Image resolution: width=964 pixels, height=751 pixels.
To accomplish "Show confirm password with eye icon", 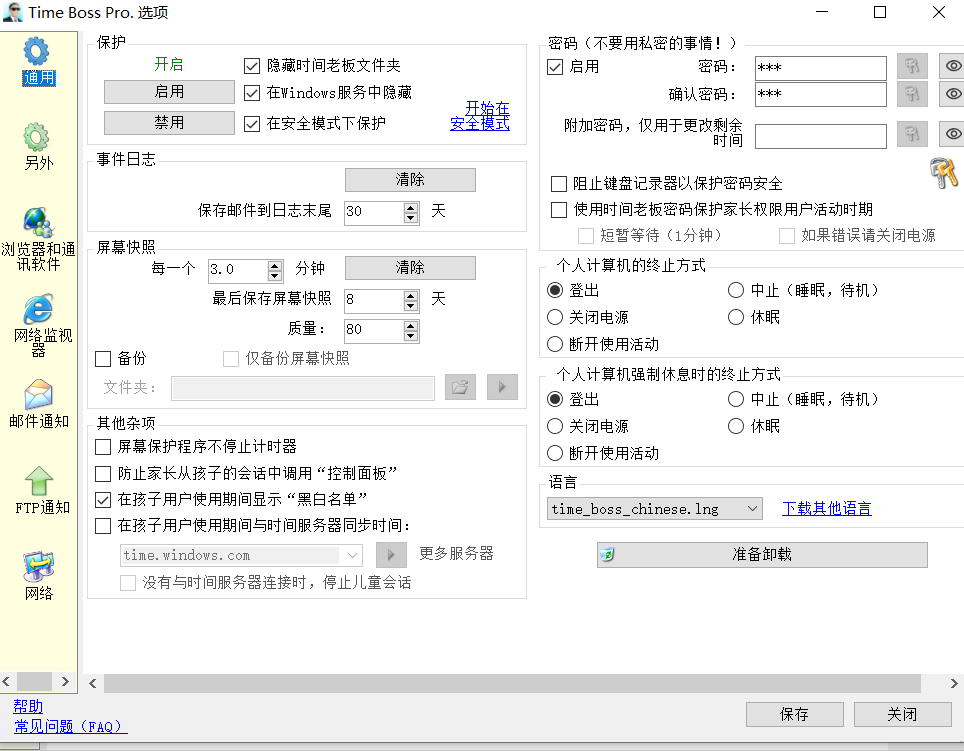I will [x=952, y=94].
